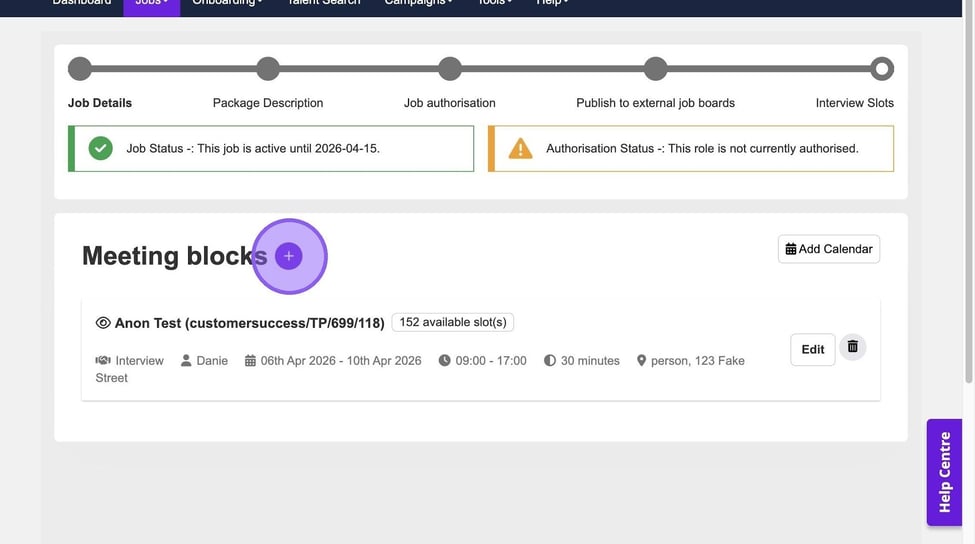This screenshot has height=544, width=975.
Task: Expand the Campaigns dropdown in navbar
Action: pyautogui.click(x=418, y=3)
